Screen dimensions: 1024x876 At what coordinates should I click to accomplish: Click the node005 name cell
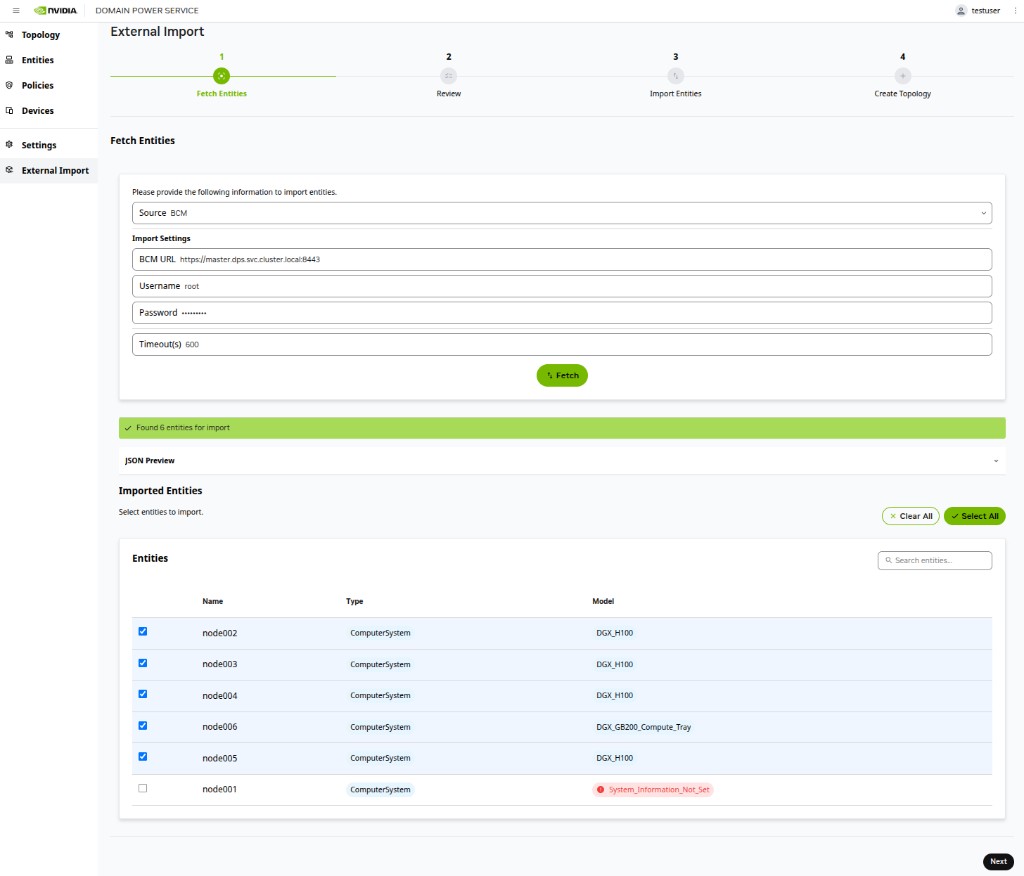click(219, 758)
